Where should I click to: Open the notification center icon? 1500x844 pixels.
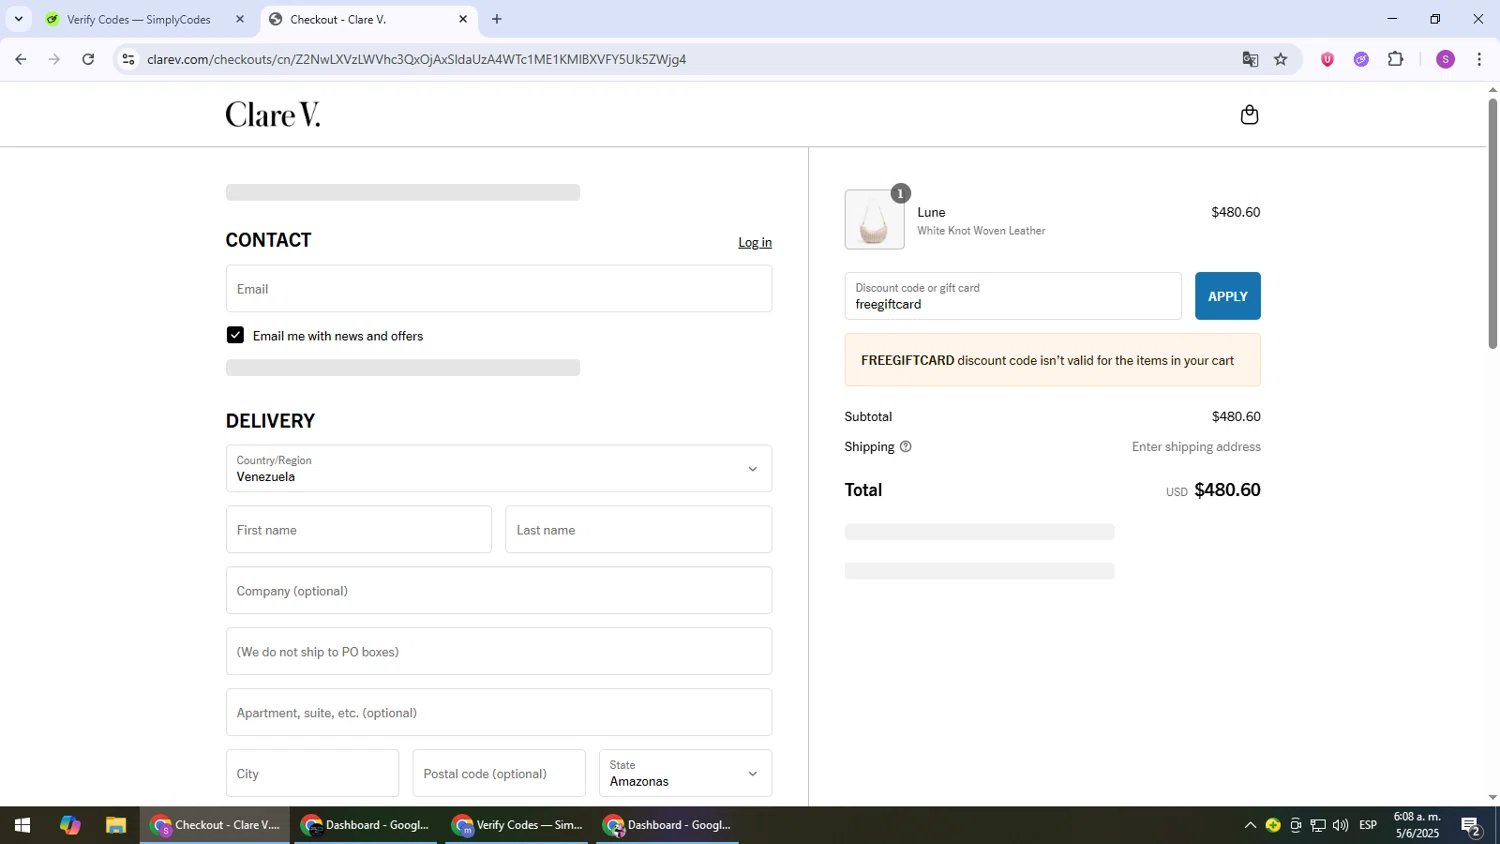[1471, 826]
